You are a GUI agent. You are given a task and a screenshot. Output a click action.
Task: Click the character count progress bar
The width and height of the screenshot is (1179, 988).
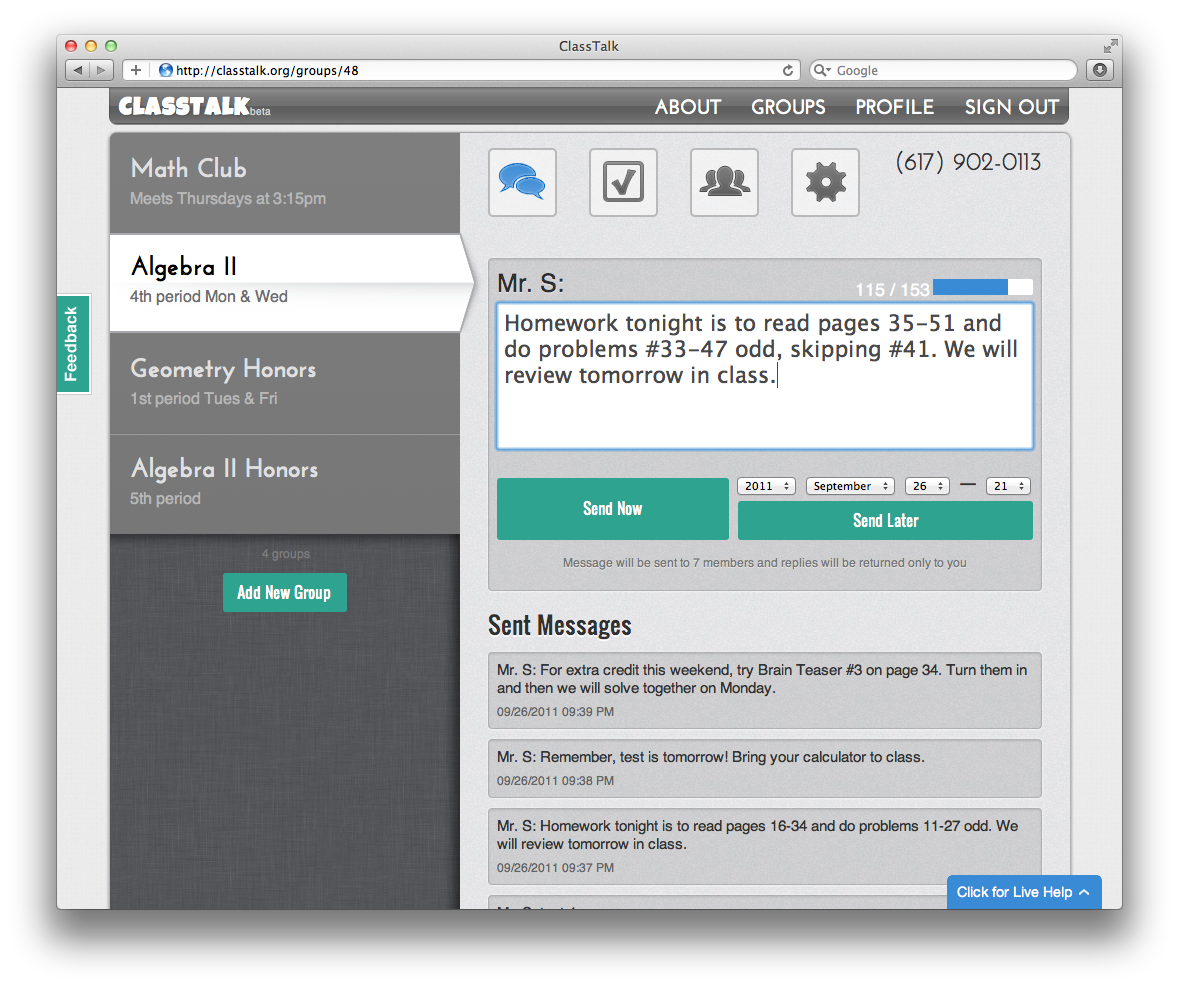[982, 287]
